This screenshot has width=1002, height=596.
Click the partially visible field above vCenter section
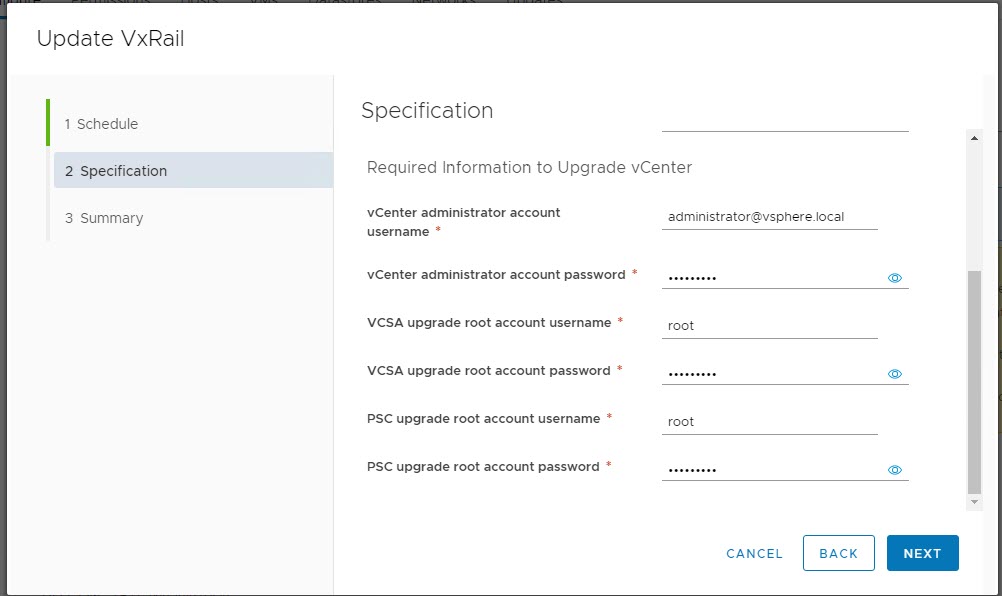pos(785,122)
